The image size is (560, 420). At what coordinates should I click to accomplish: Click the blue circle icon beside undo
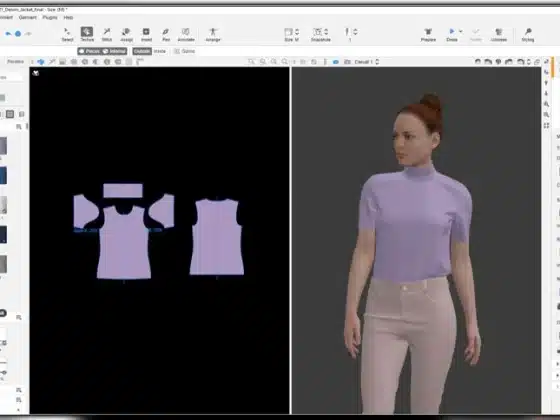(x=18, y=34)
